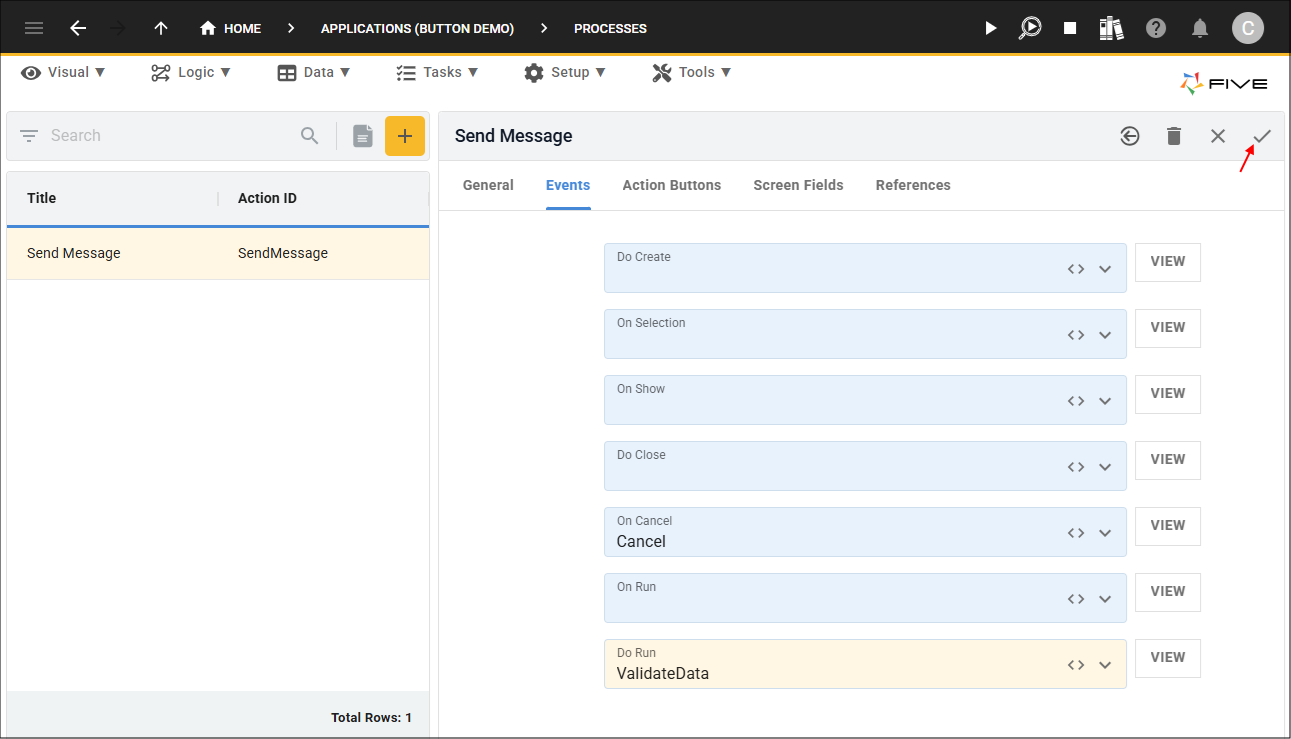Go to HOME breadcrumb
The height and width of the screenshot is (739, 1291).
(231, 28)
